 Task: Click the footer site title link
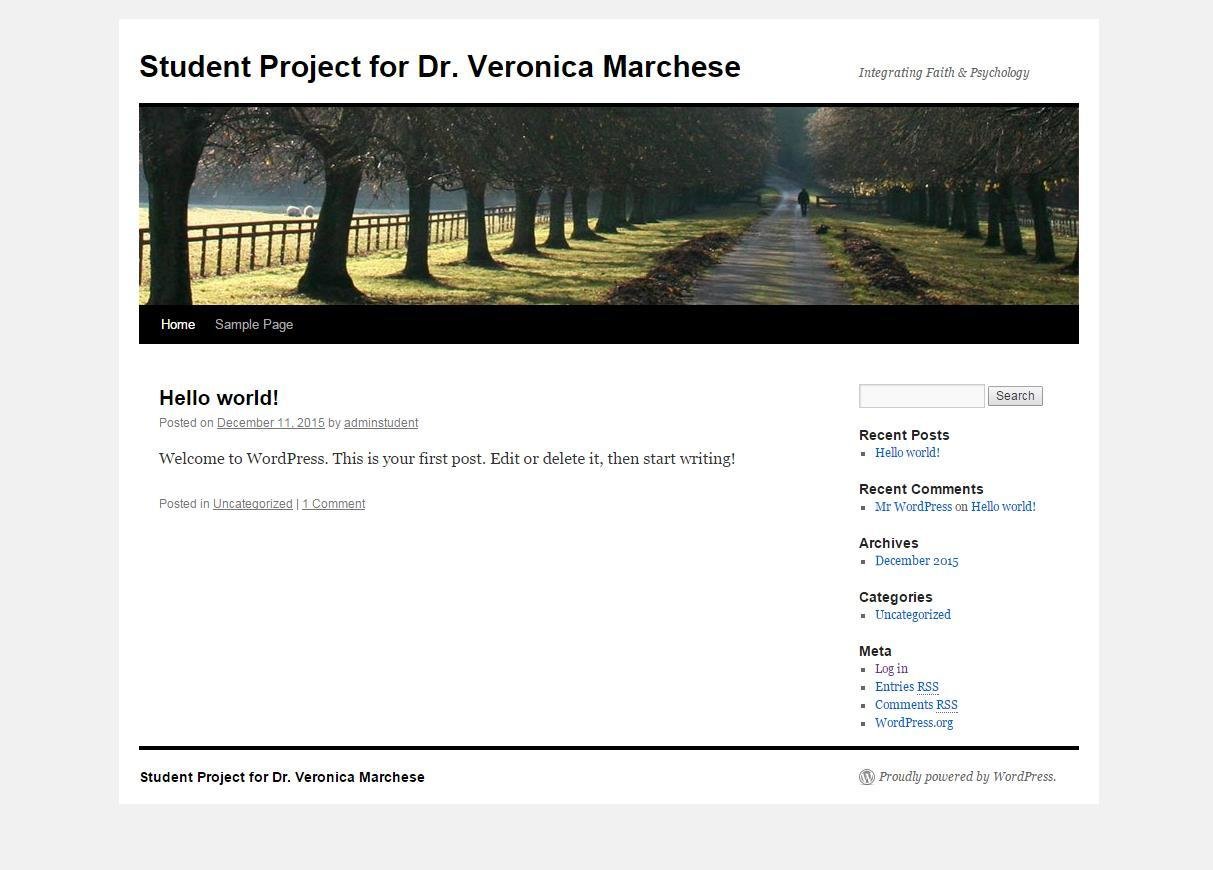click(282, 777)
